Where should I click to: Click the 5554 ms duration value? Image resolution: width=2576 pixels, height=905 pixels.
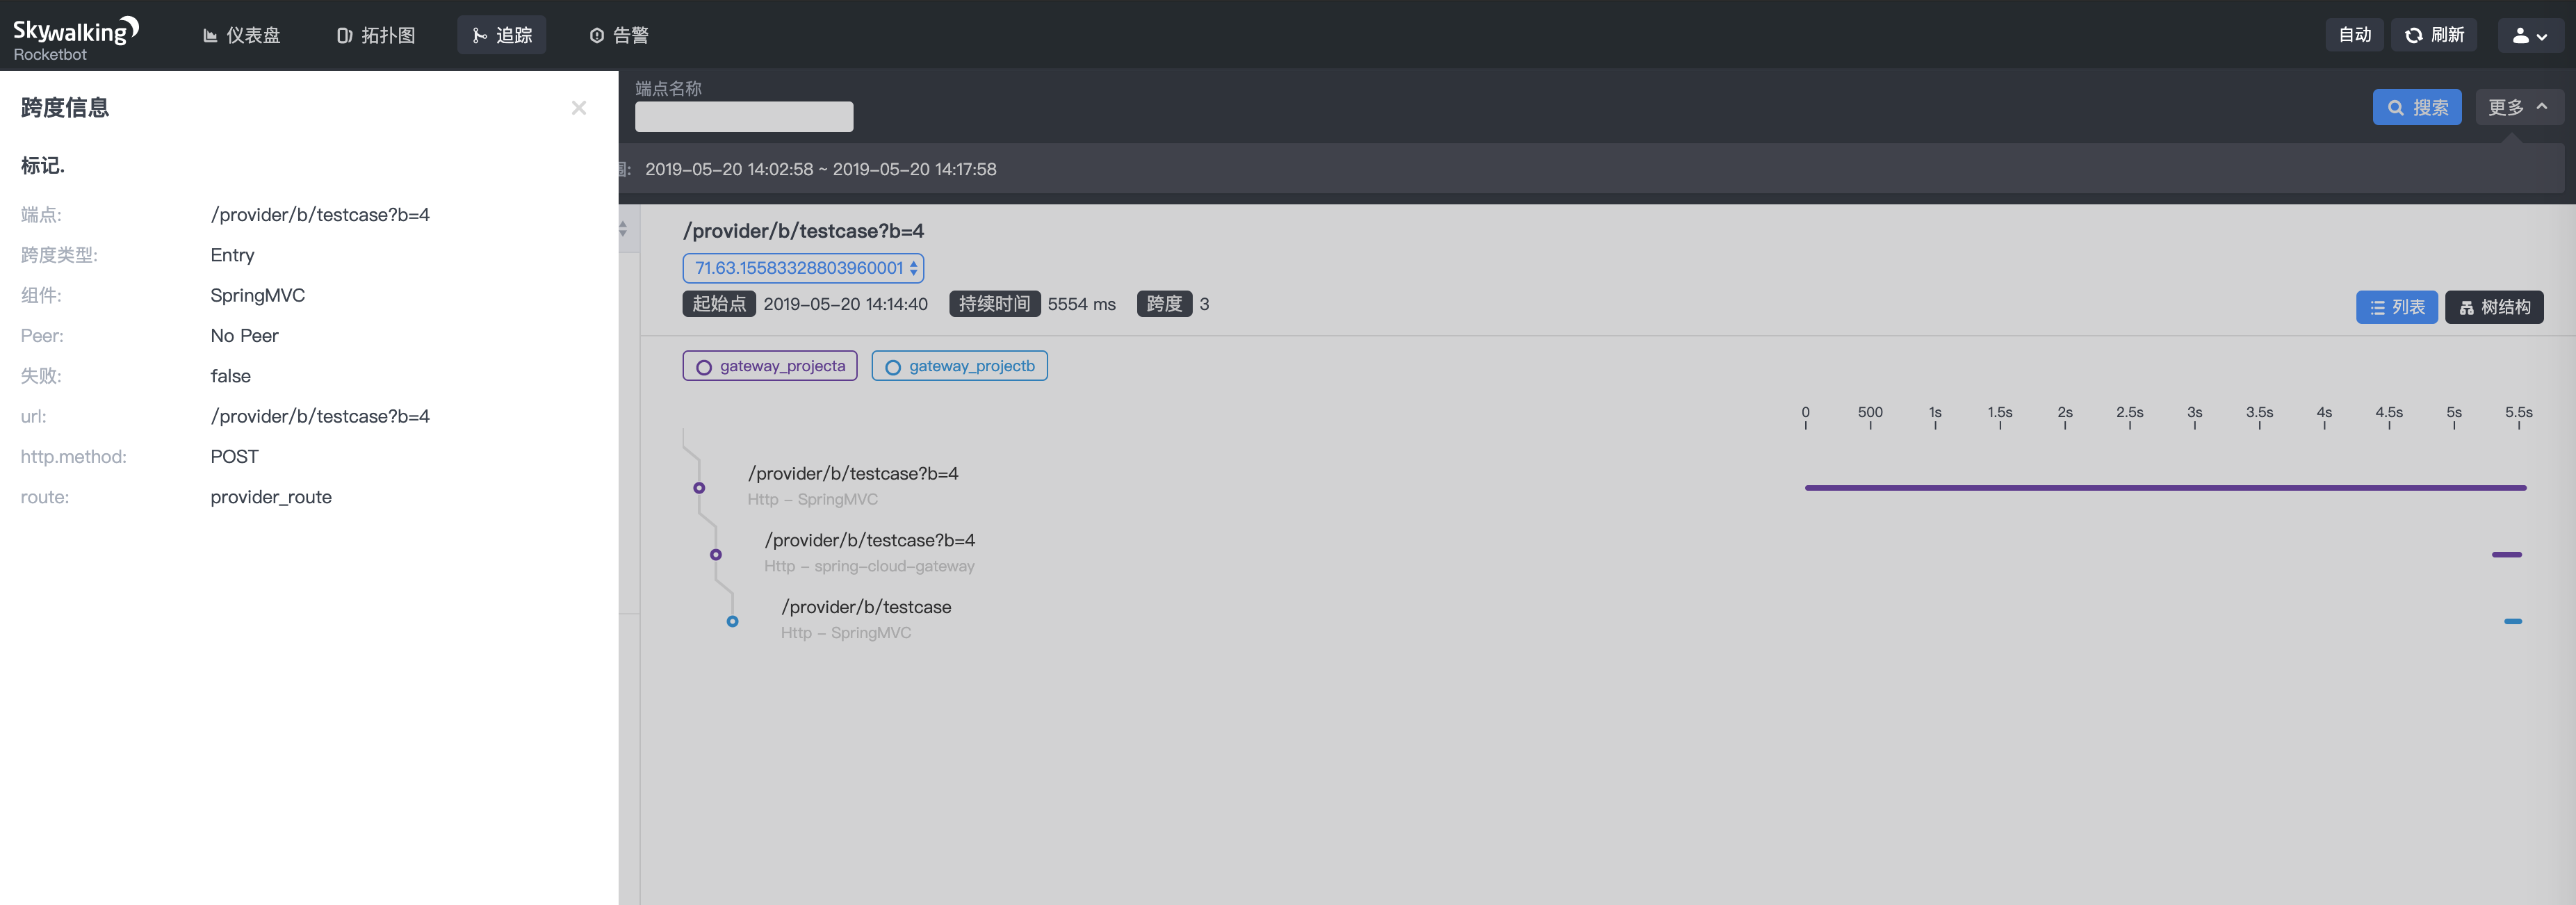click(x=1082, y=304)
